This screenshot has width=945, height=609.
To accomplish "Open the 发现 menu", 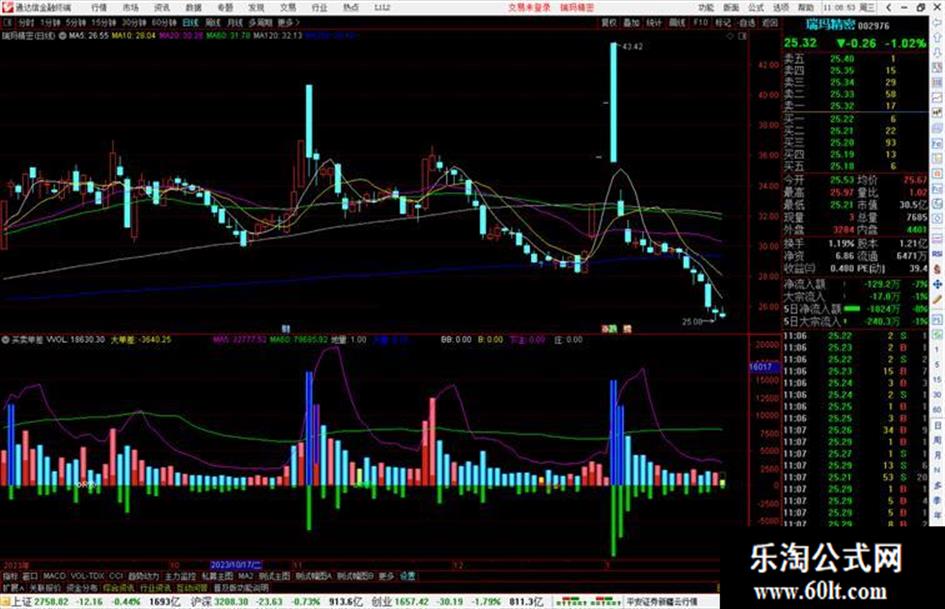I will [256, 7].
